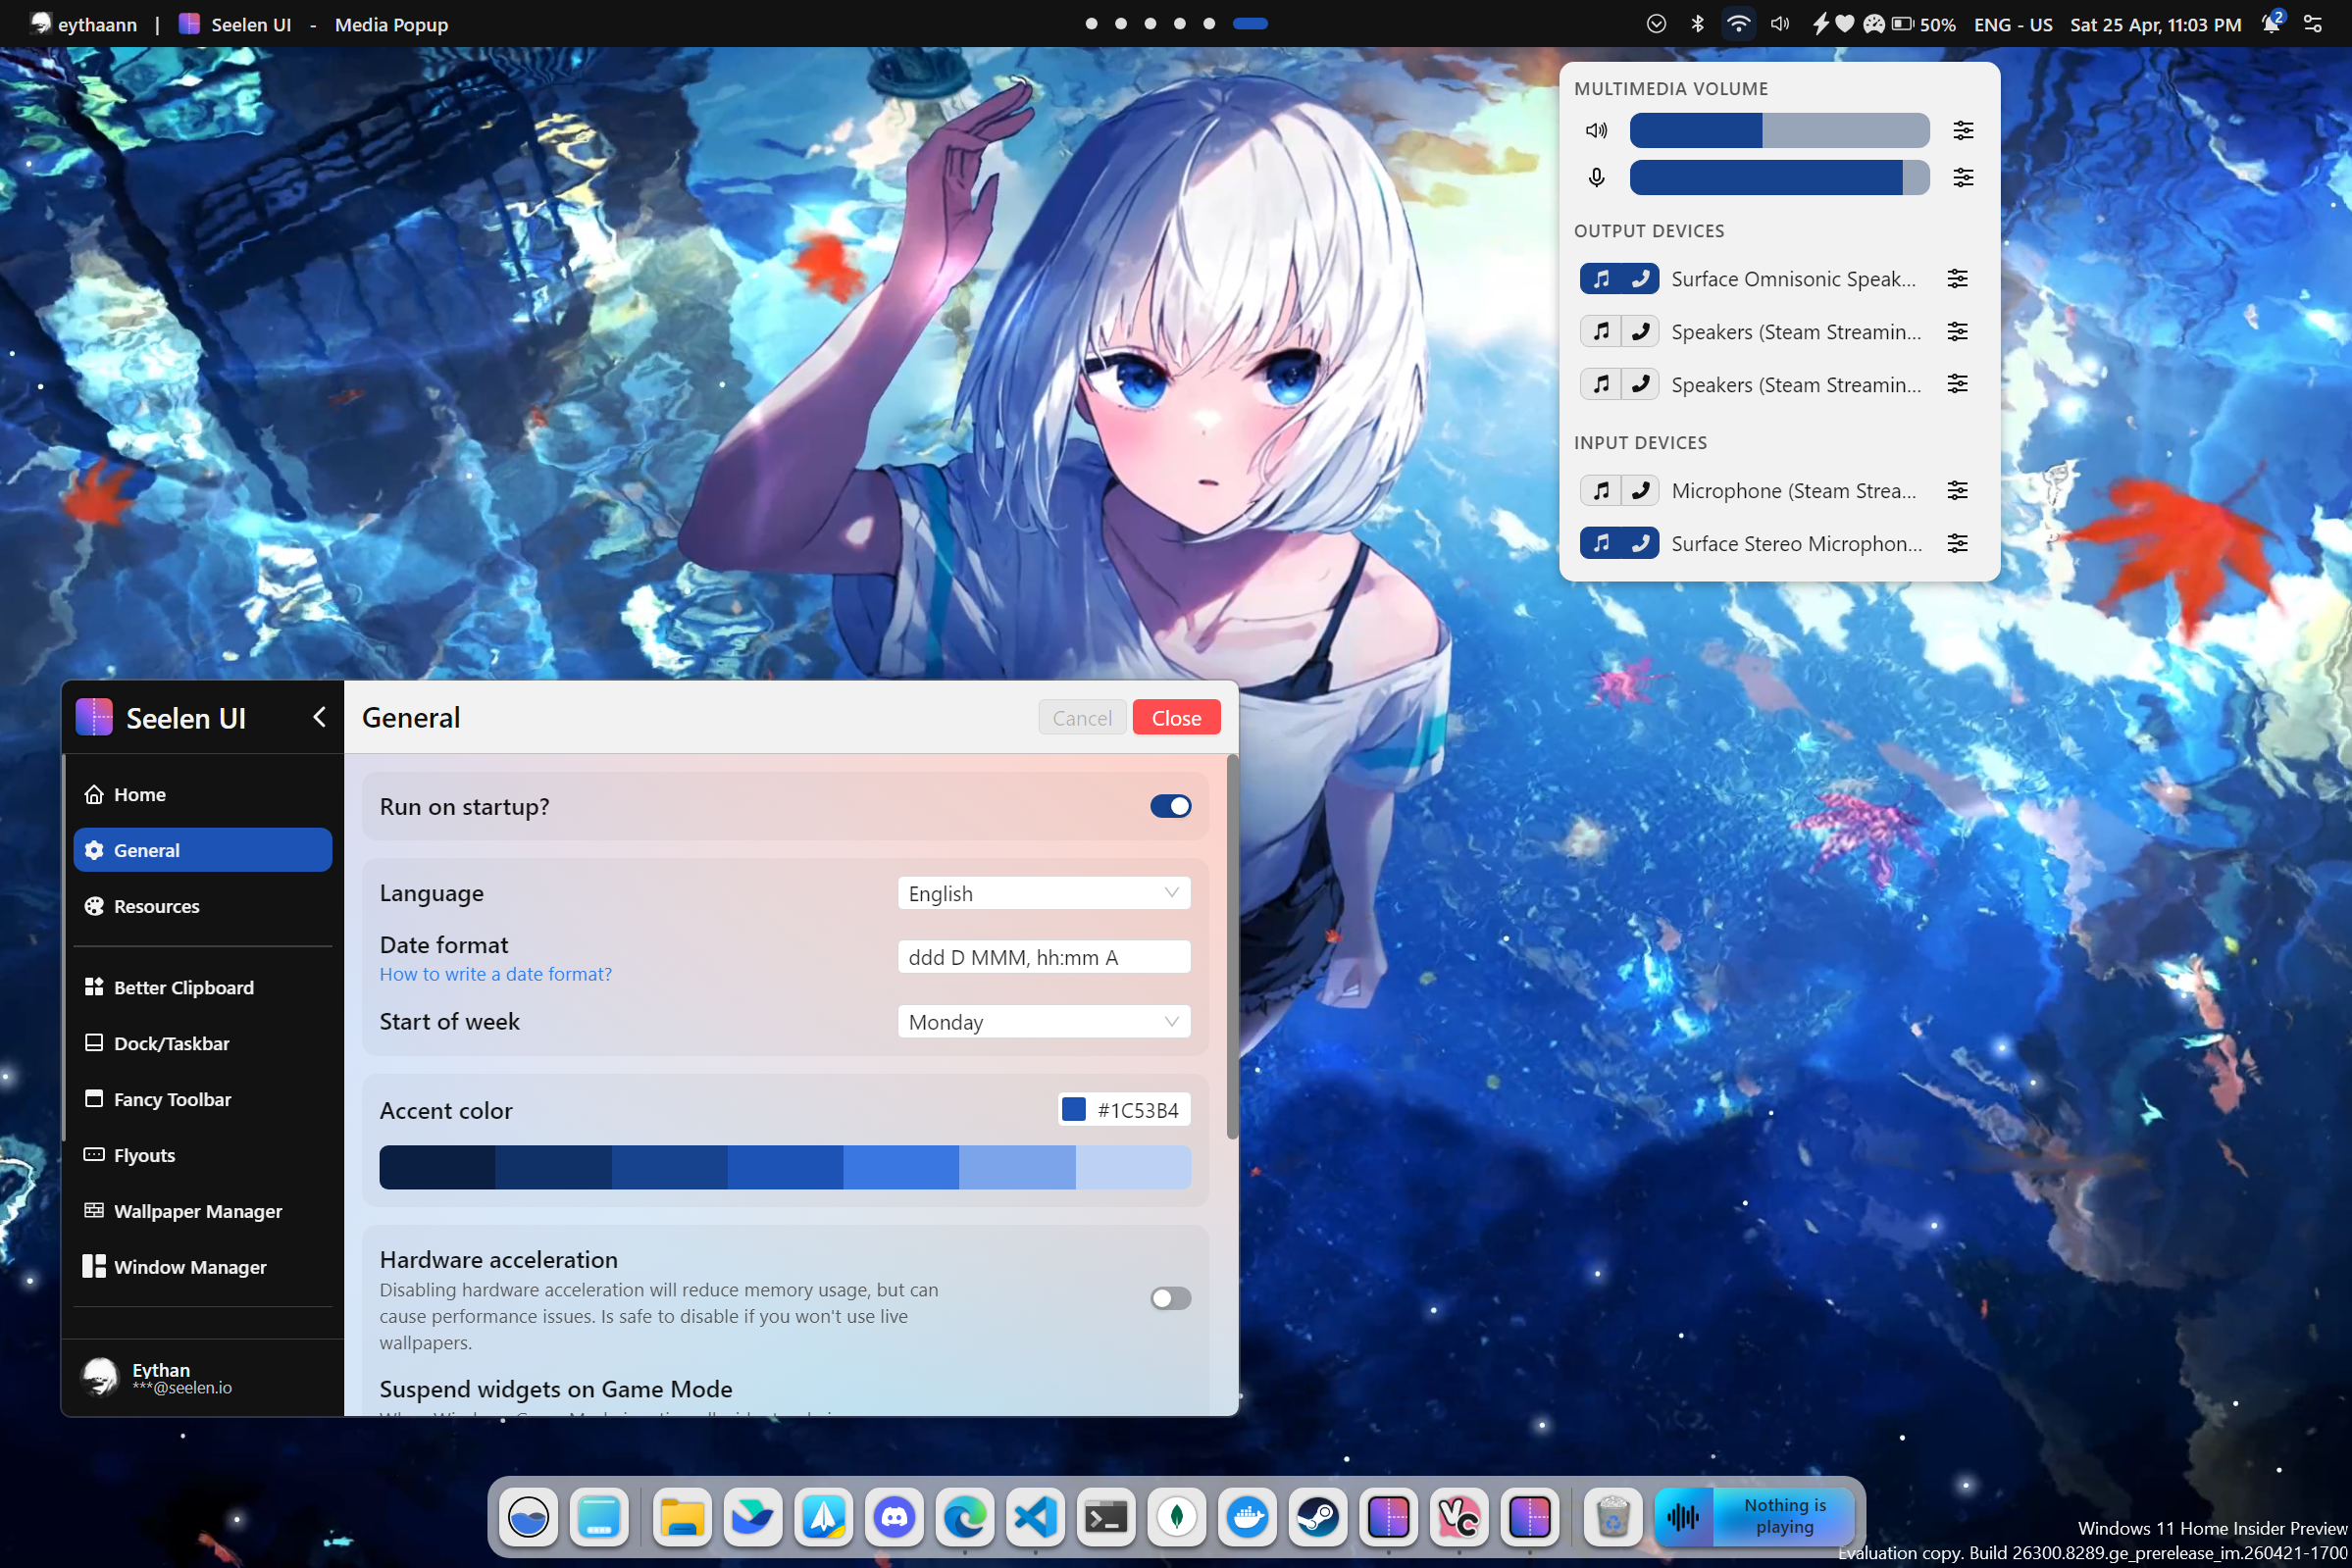
Task: Pick the darkest navy accent swatch
Action: pyautogui.click(x=437, y=1168)
